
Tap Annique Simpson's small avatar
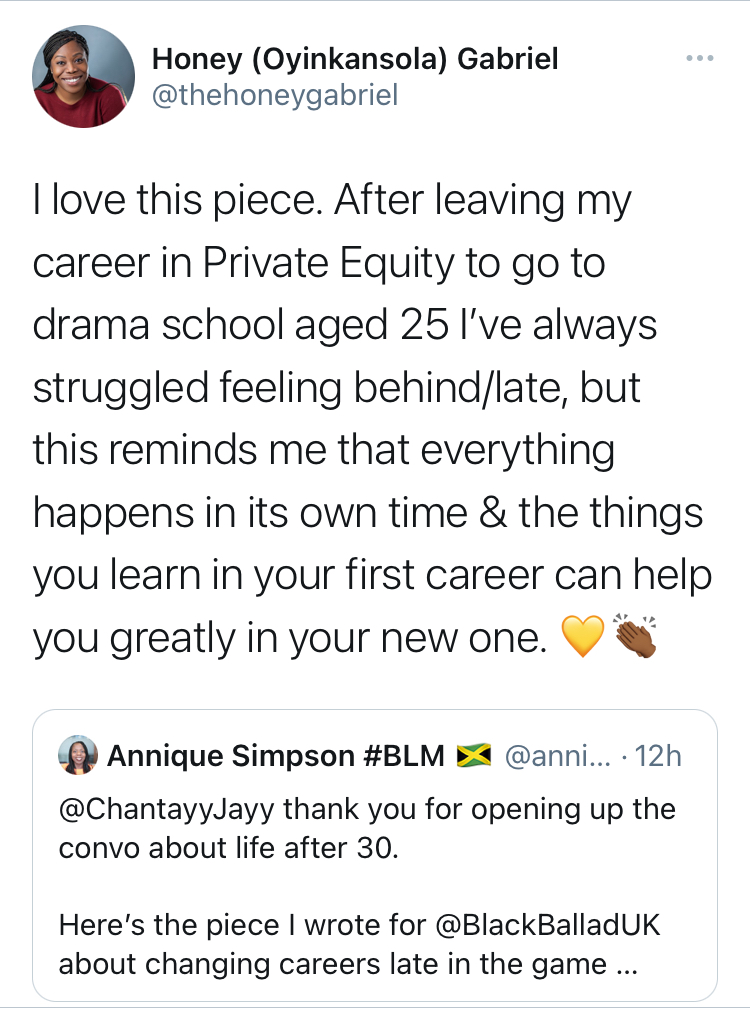[78, 755]
